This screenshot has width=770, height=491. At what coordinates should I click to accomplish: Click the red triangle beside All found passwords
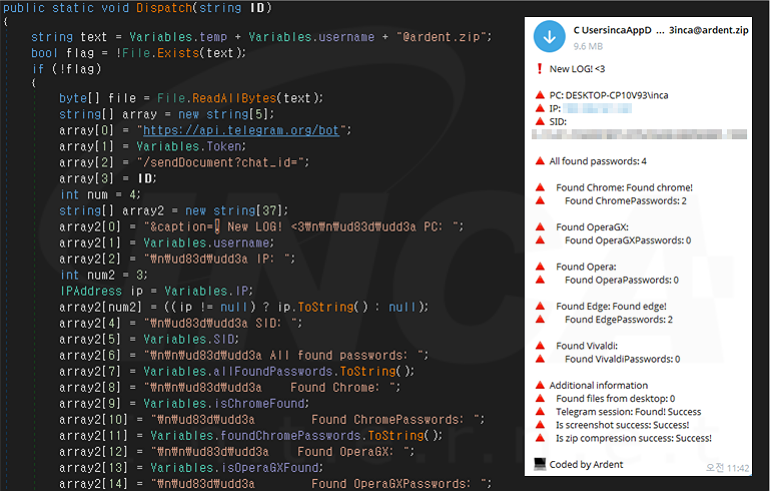(x=540, y=161)
